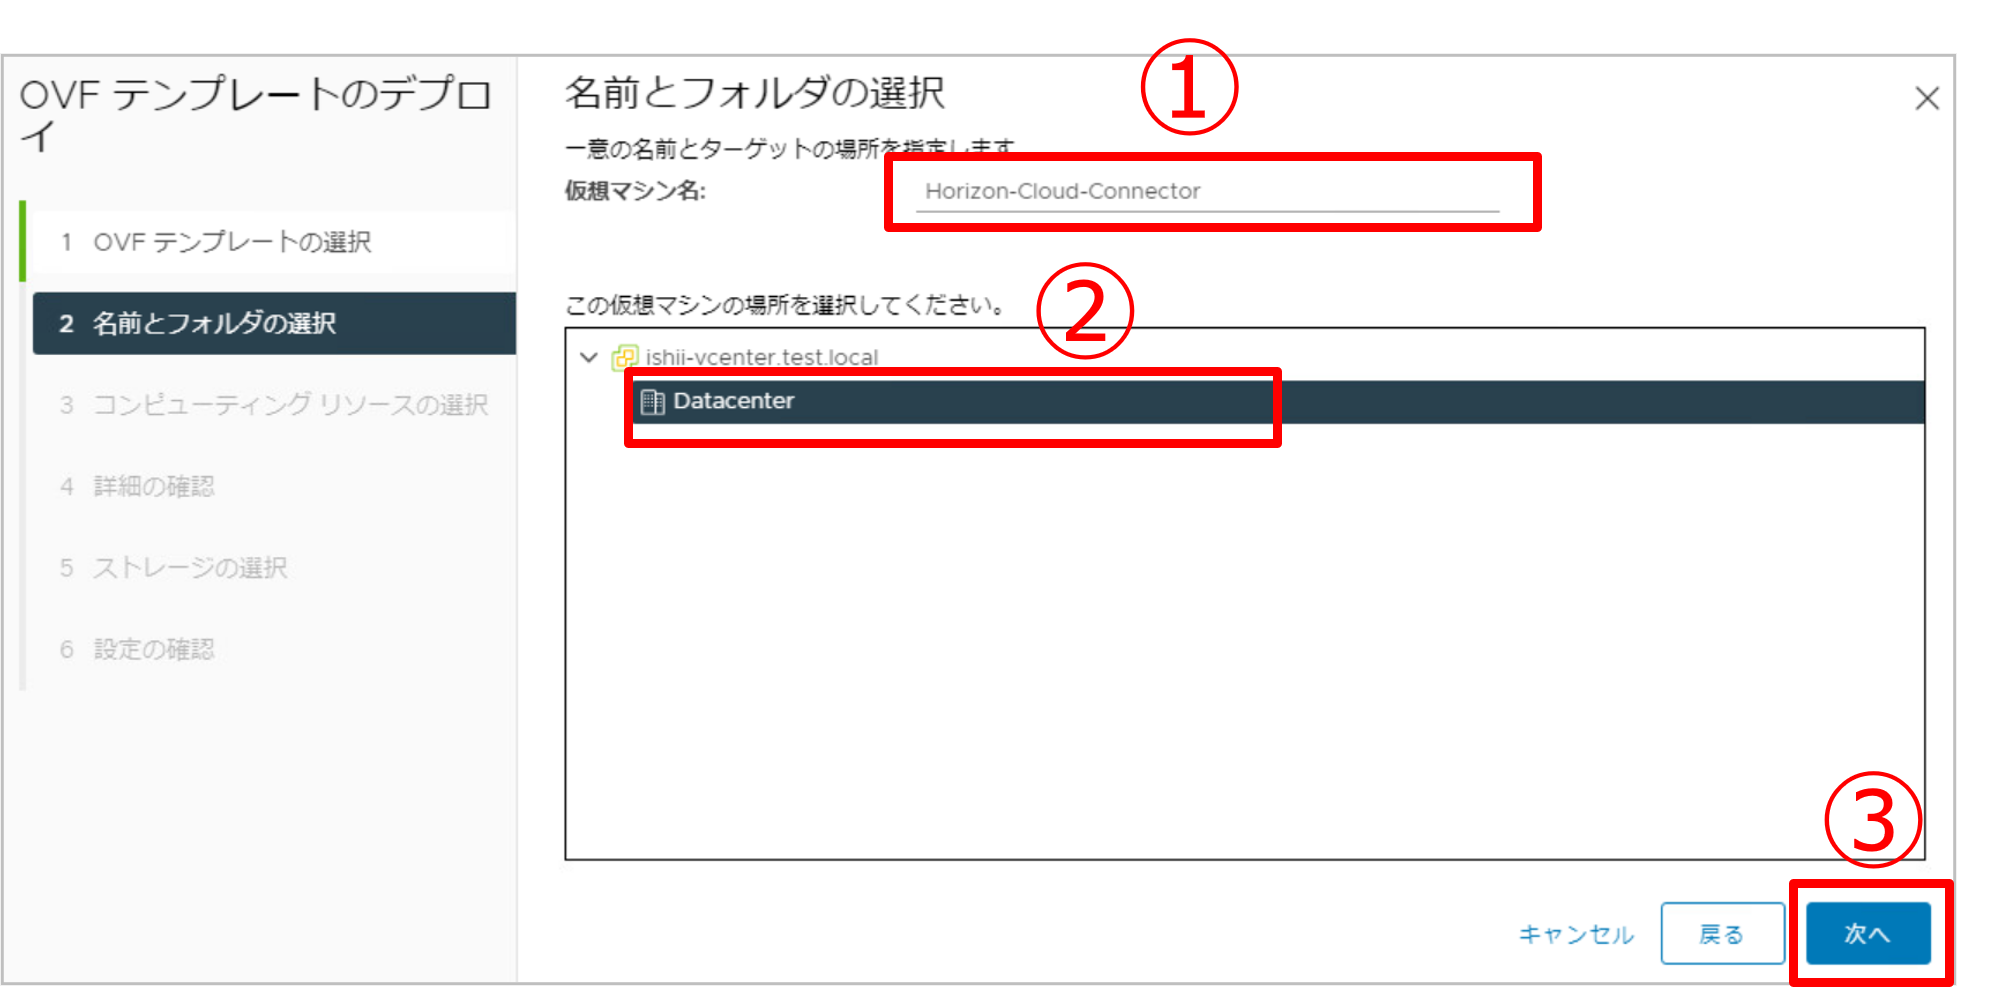Click the OVF テンプレートのデプロイ wizard title
This screenshot has width=1995, height=987.
[x=256, y=114]
